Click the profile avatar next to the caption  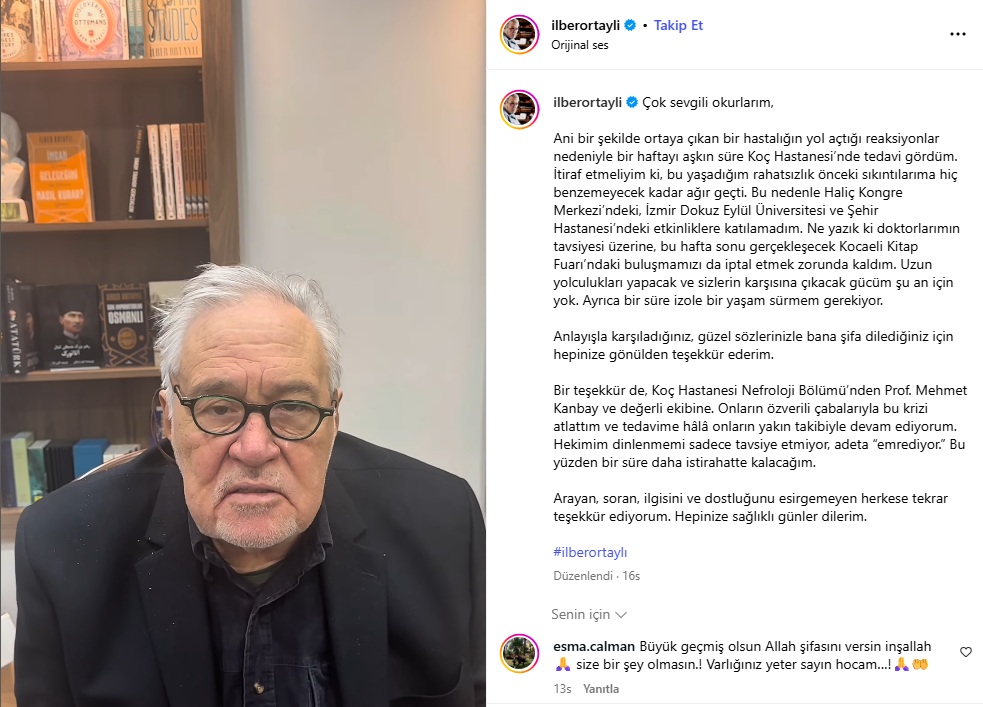pos(519,109)
